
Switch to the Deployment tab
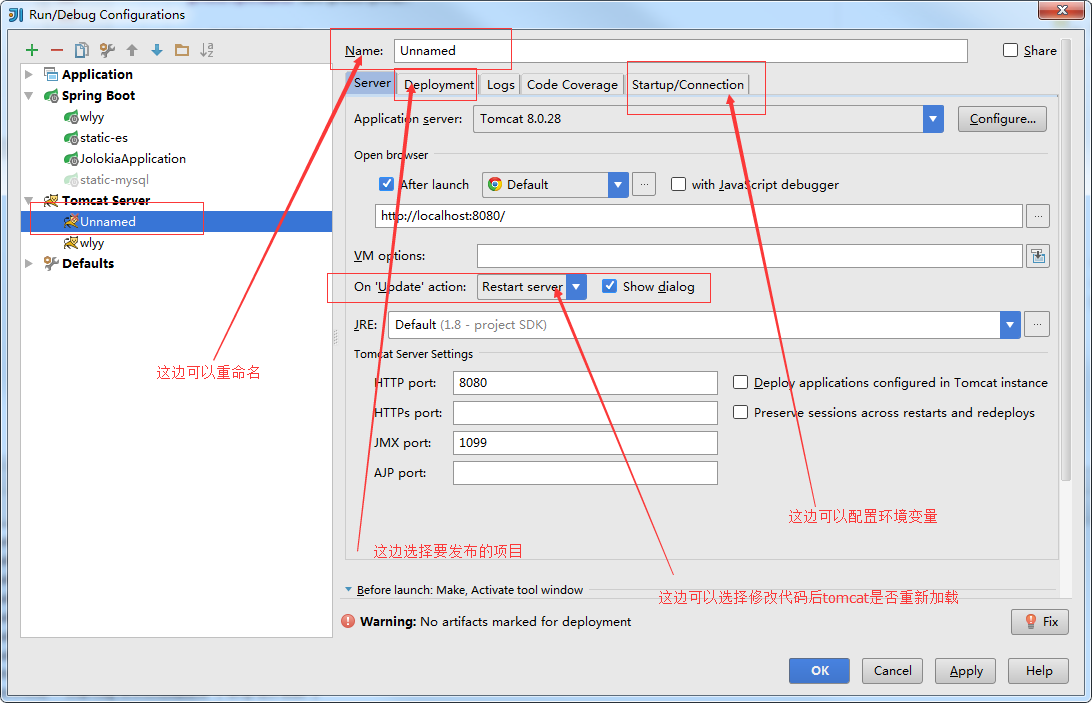[439, 84]
